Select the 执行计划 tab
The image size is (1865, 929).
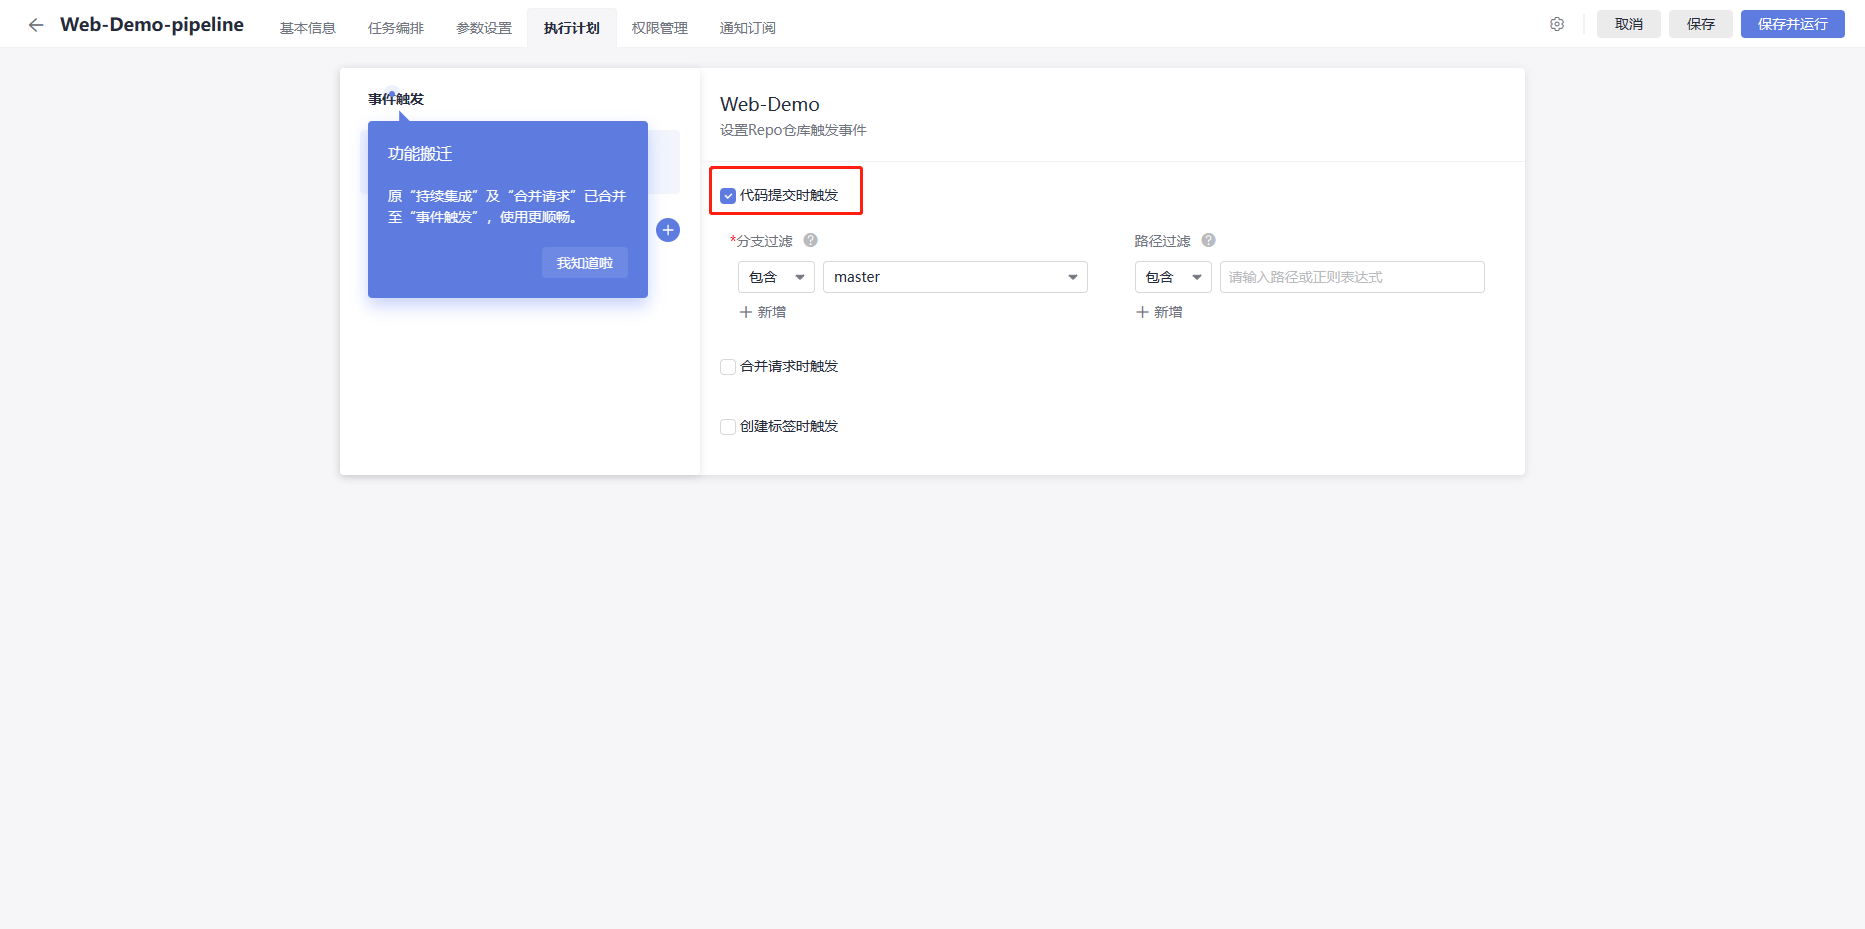(x=572, y=28)
